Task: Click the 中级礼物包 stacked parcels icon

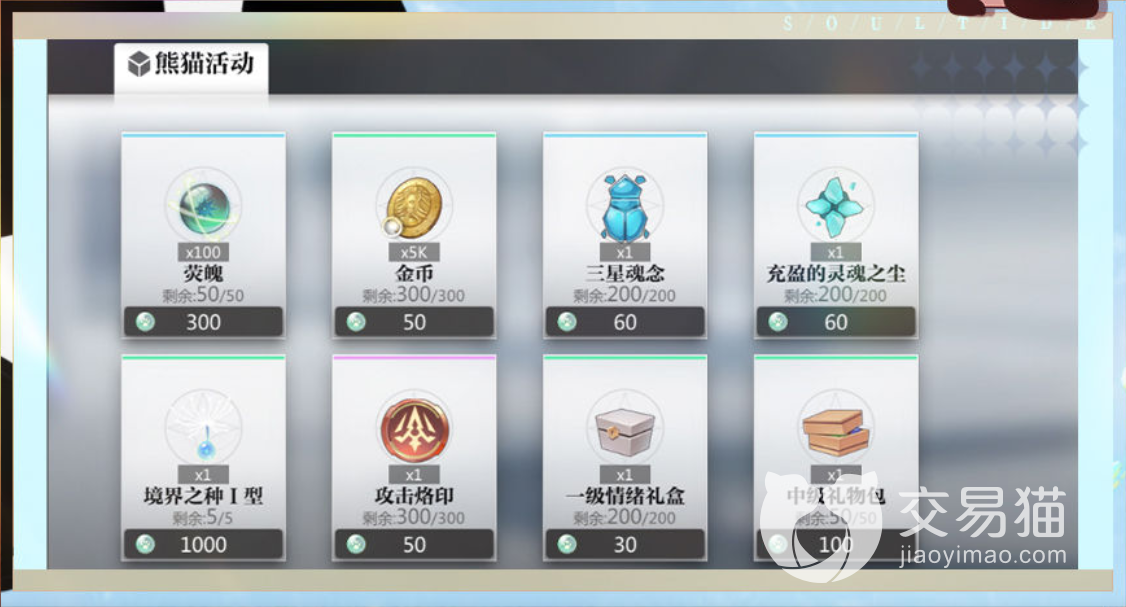Action: coord(836,430)
